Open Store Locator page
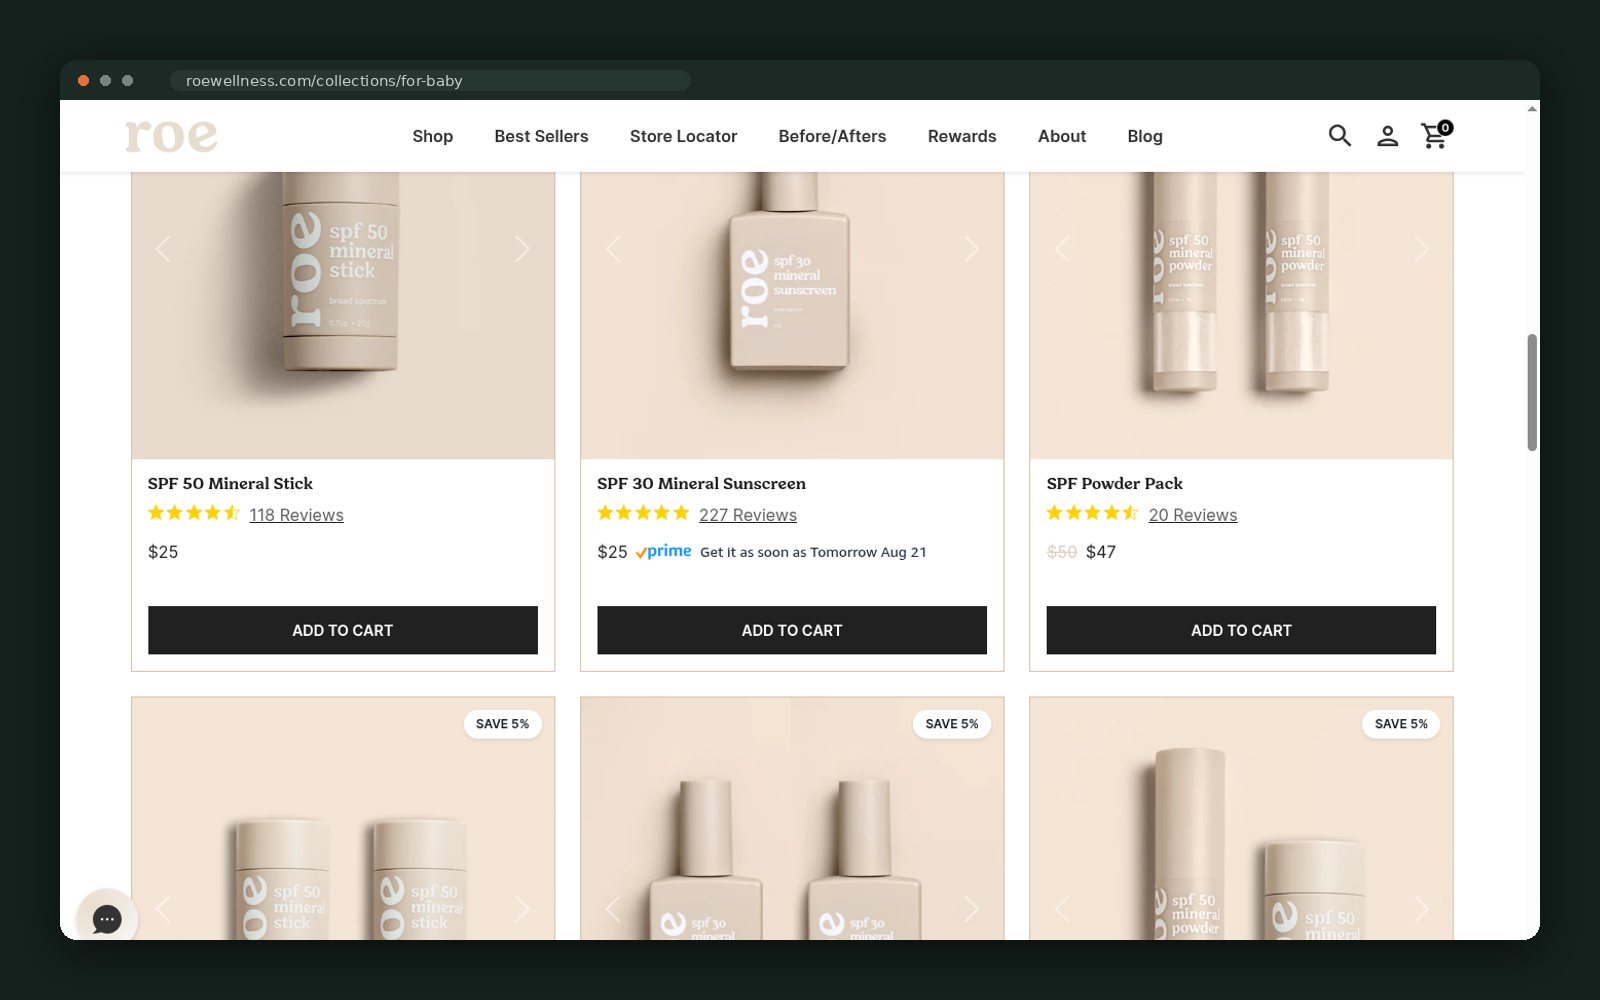 [683, 136]
